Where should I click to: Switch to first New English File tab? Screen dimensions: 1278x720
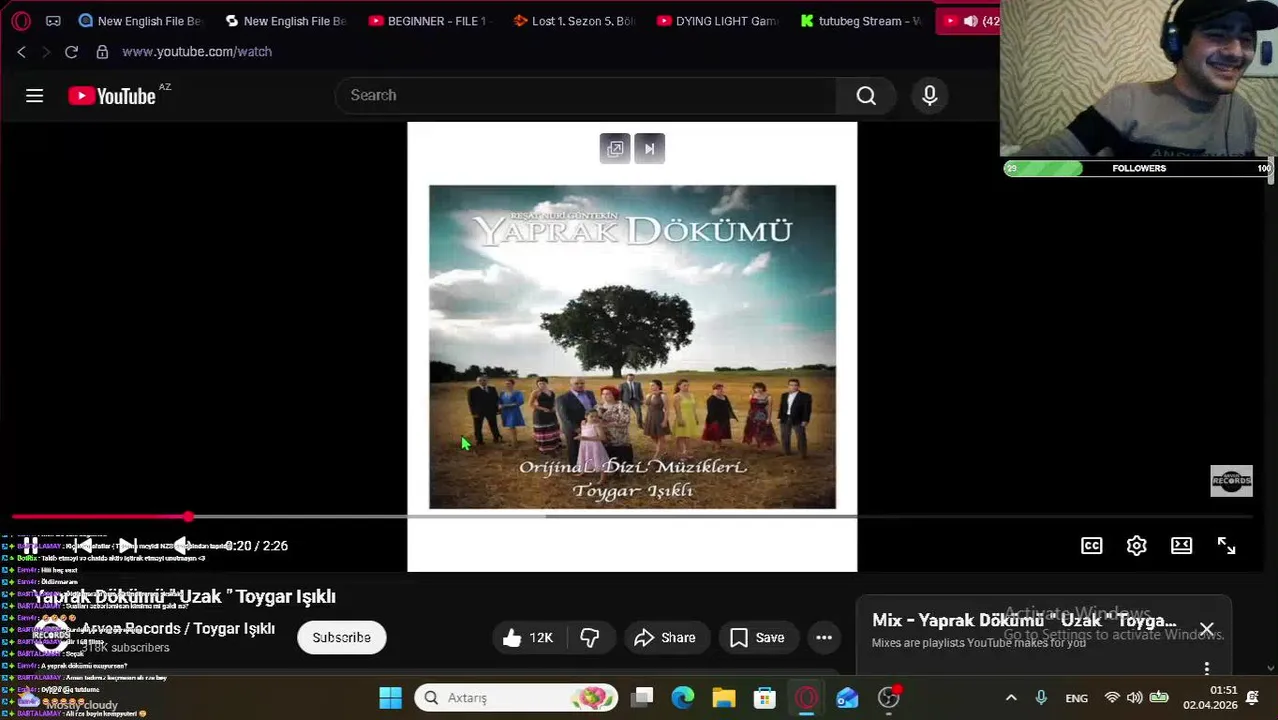tap(140, 20)
